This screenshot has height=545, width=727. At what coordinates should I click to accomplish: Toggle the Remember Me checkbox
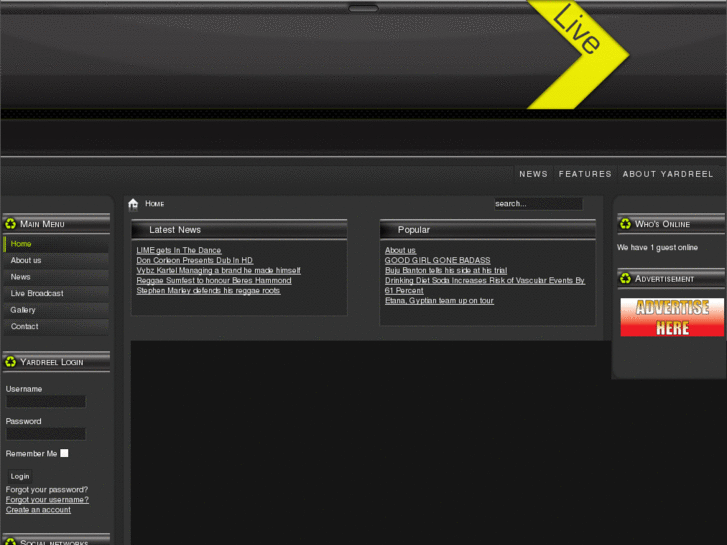point(64,453)
